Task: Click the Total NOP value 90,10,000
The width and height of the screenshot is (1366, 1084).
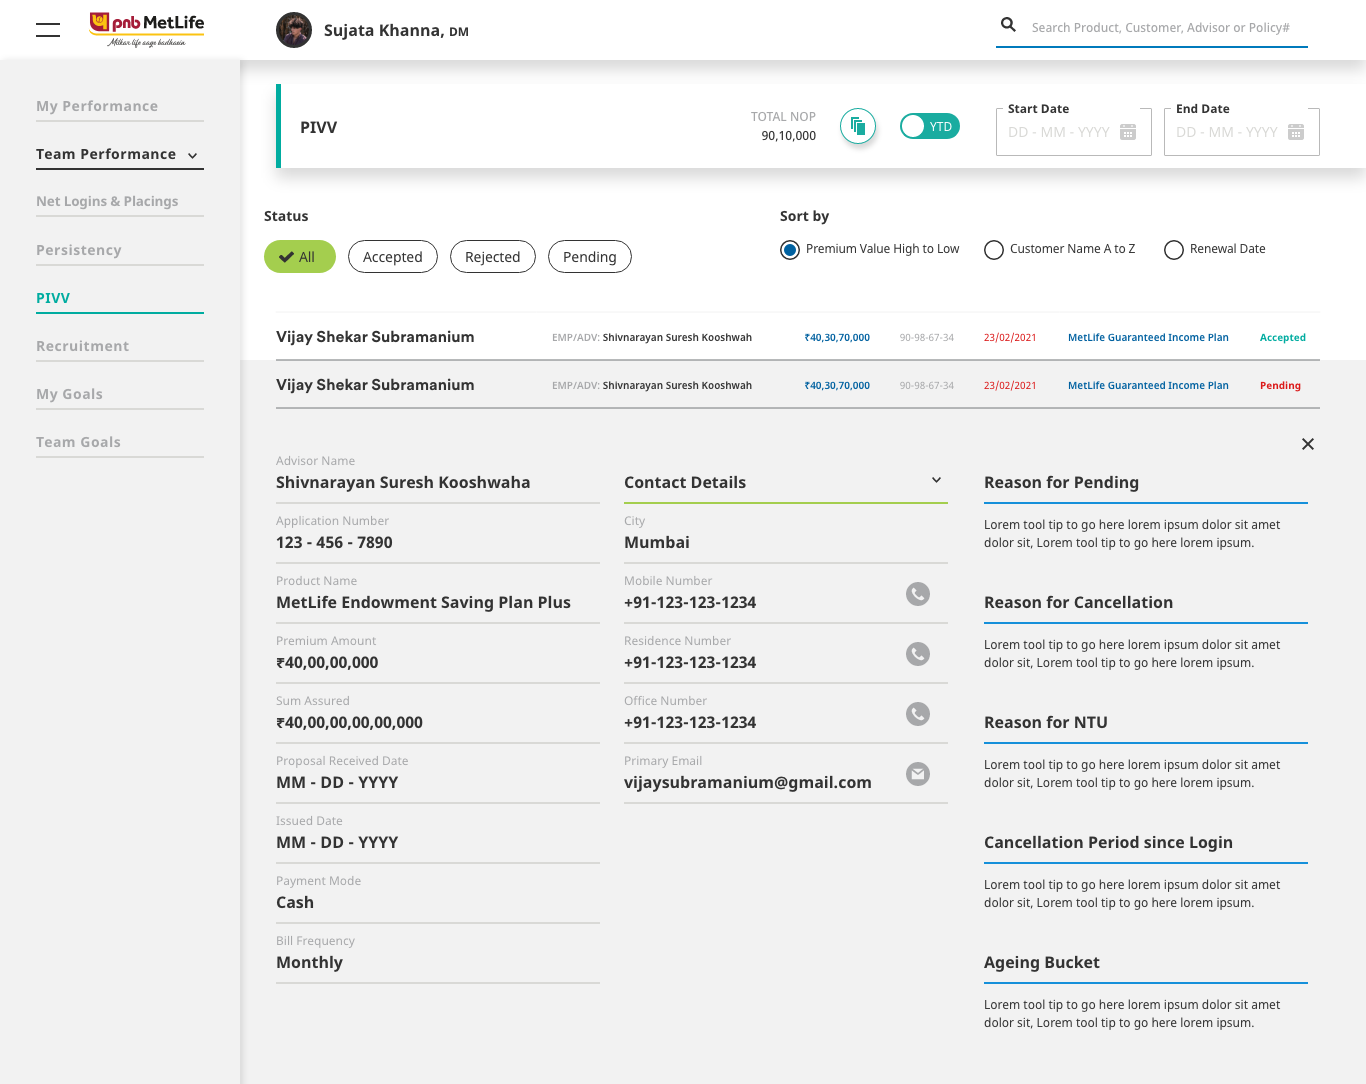Action: pyautogui.click(x=789, y=136)
